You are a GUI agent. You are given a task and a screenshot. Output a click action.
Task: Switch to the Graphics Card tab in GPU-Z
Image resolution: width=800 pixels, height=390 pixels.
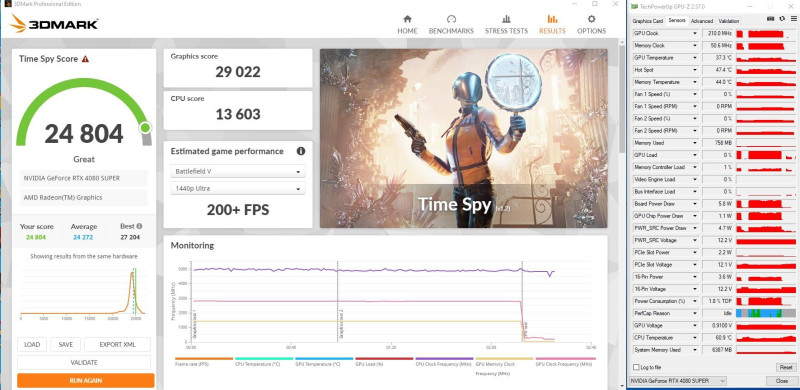(x=647, y=21)
